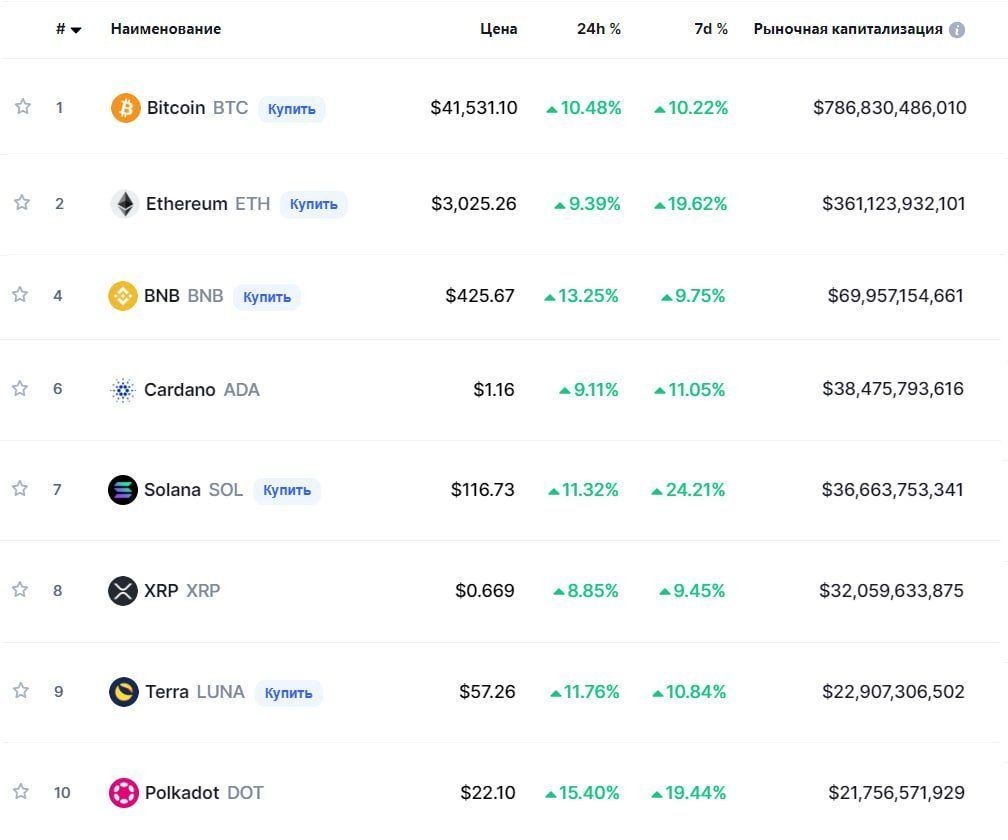Open market capitalization info tooltip icon

pos(957,30)
